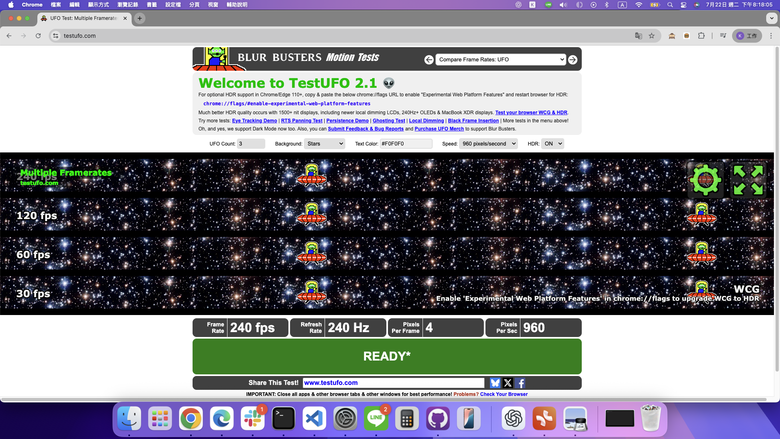
Task: Open Trash in the Dock
Action: pos(650,419)
